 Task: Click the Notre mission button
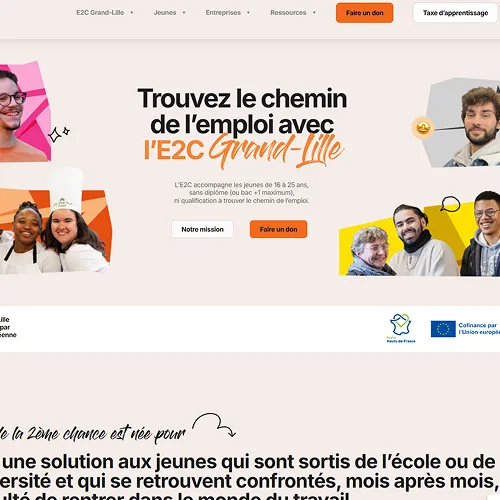click(202, 229)
